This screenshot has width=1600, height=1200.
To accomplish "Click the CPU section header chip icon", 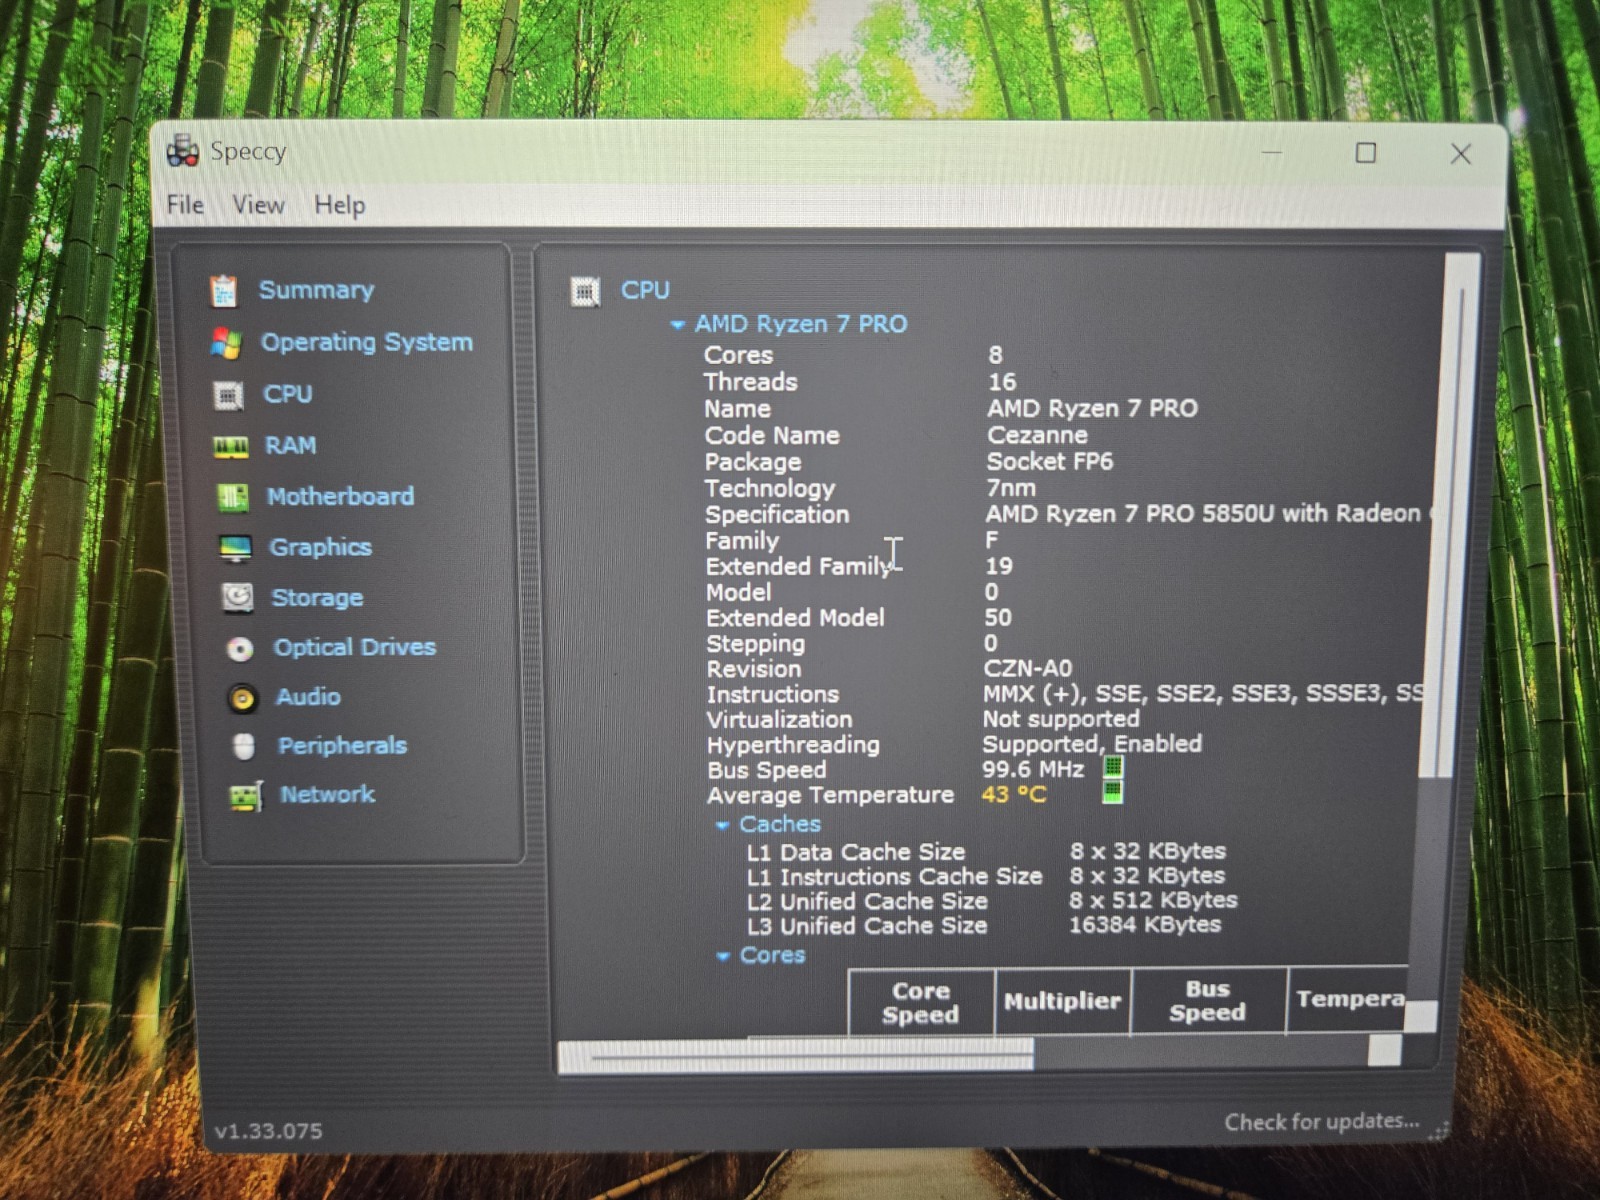I will (585, 292).
